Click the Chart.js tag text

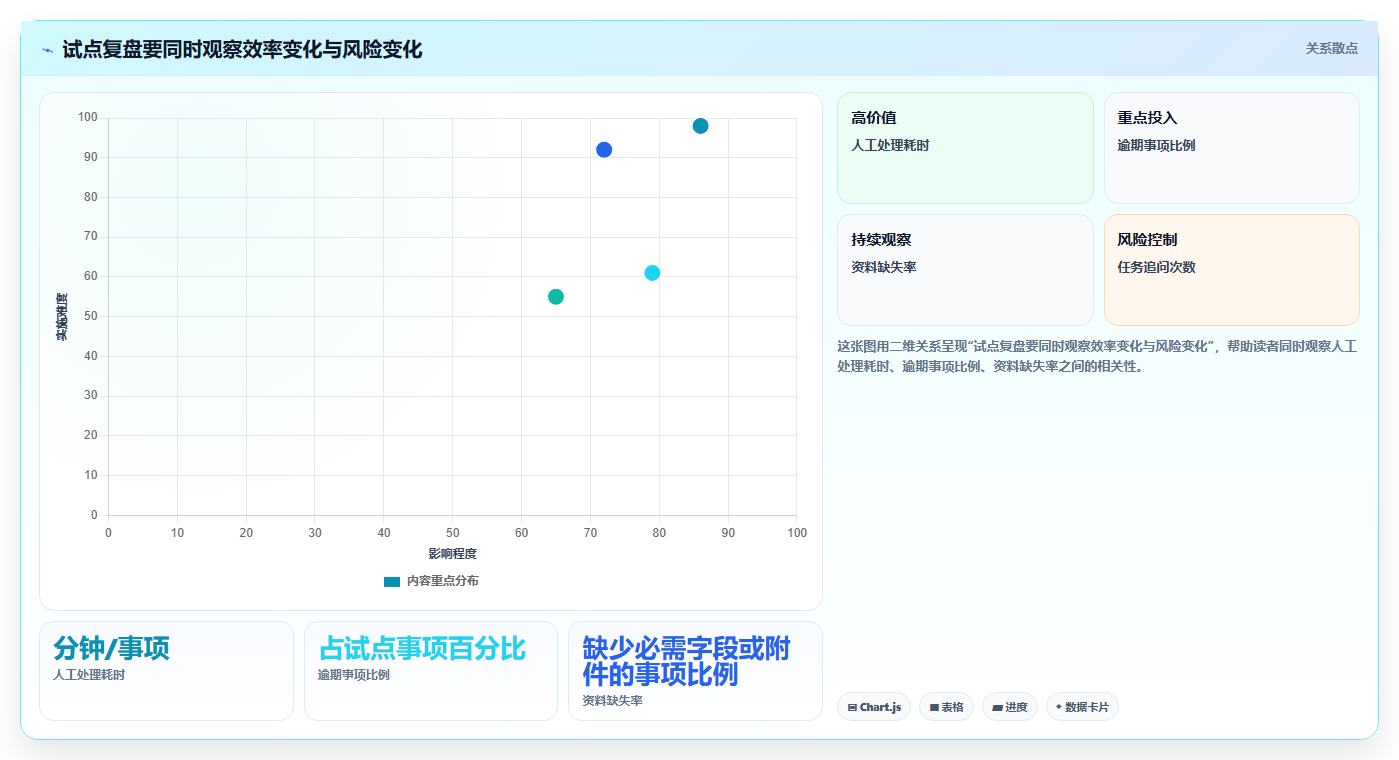coord(880,707)
